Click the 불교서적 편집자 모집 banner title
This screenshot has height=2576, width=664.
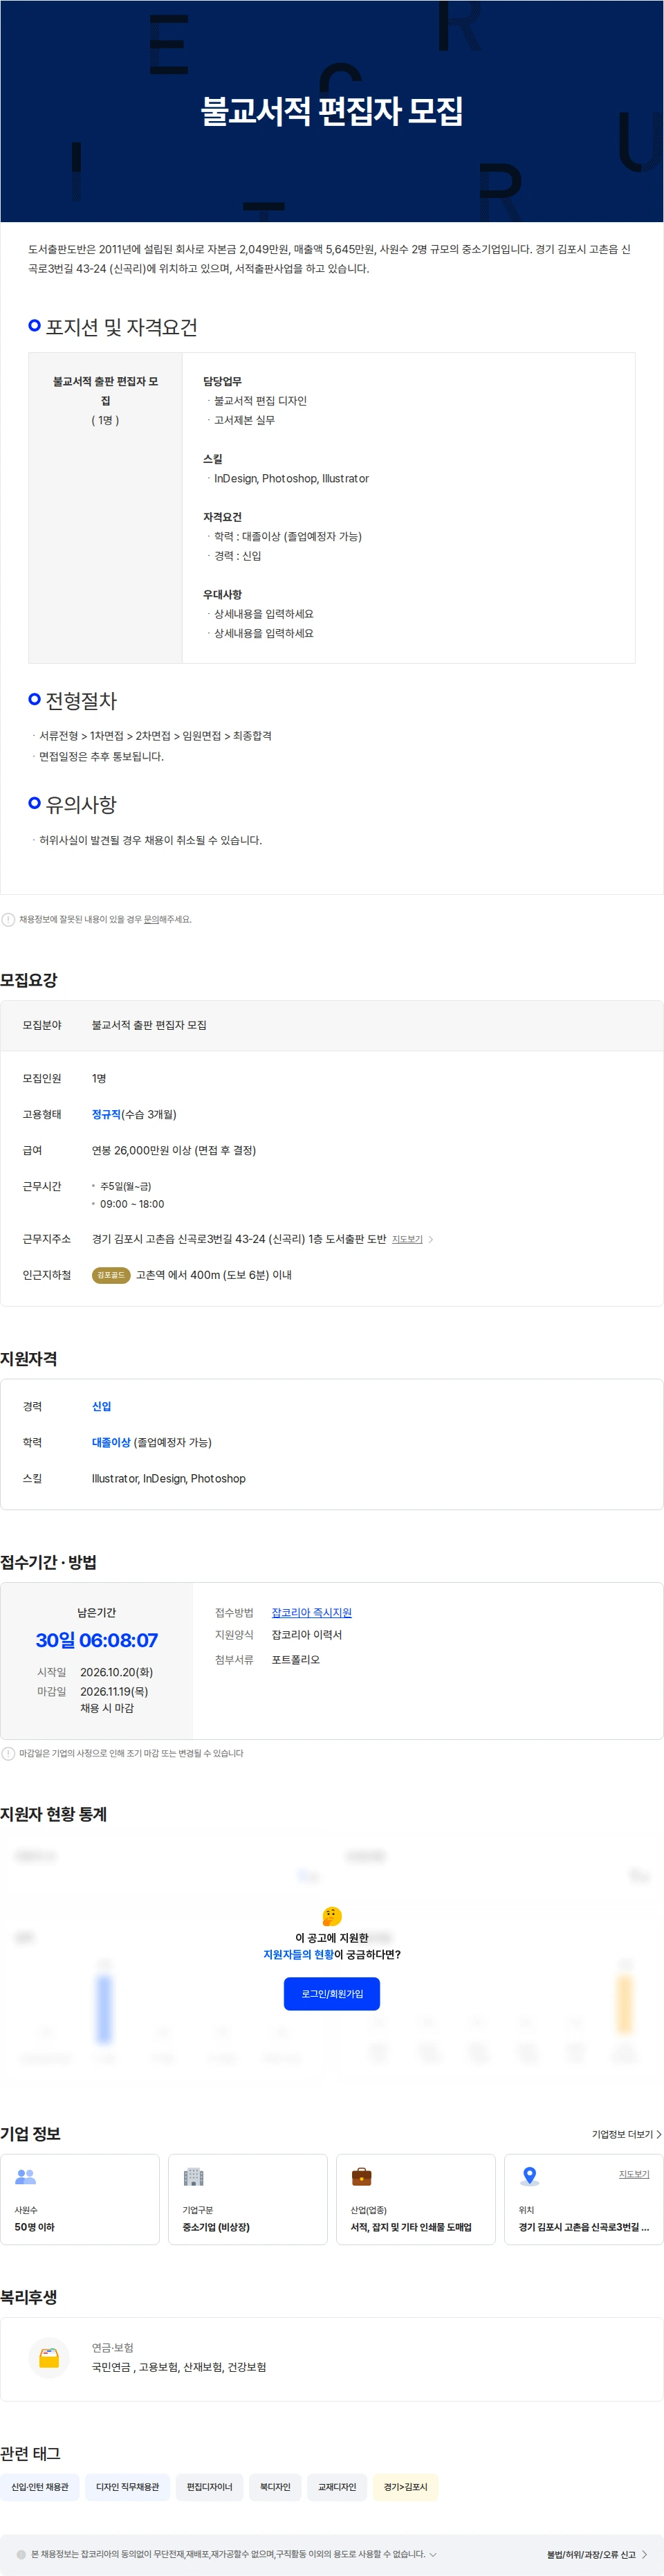click(x=332, y=111)
